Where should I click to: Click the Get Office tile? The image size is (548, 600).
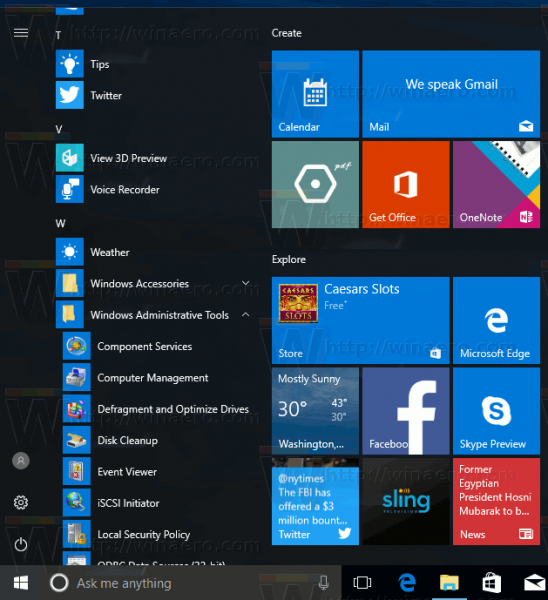tap(406, 184)
